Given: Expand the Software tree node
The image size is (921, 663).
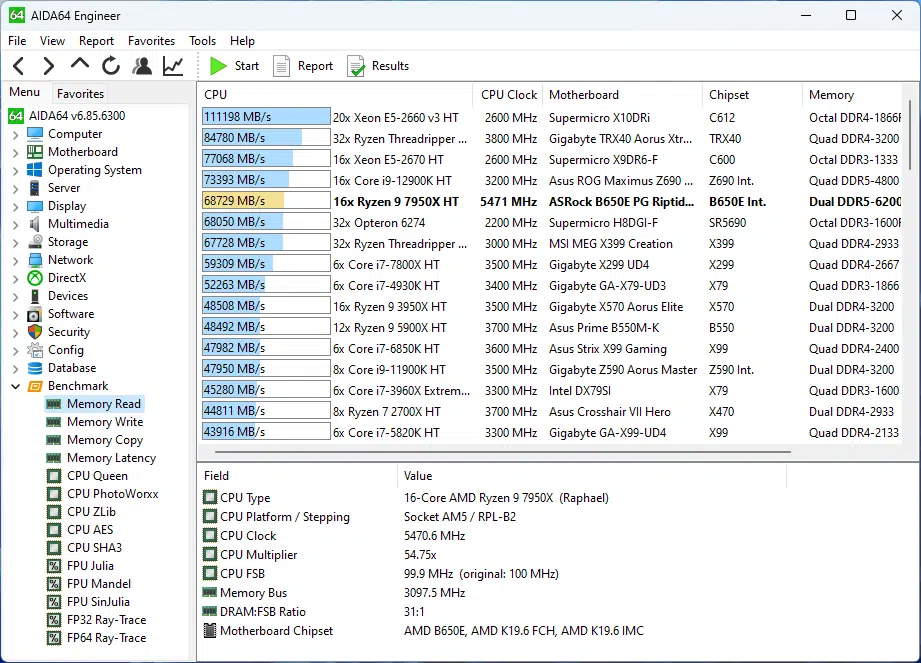Looking at the screenshot, I should (x=15, y=315).
